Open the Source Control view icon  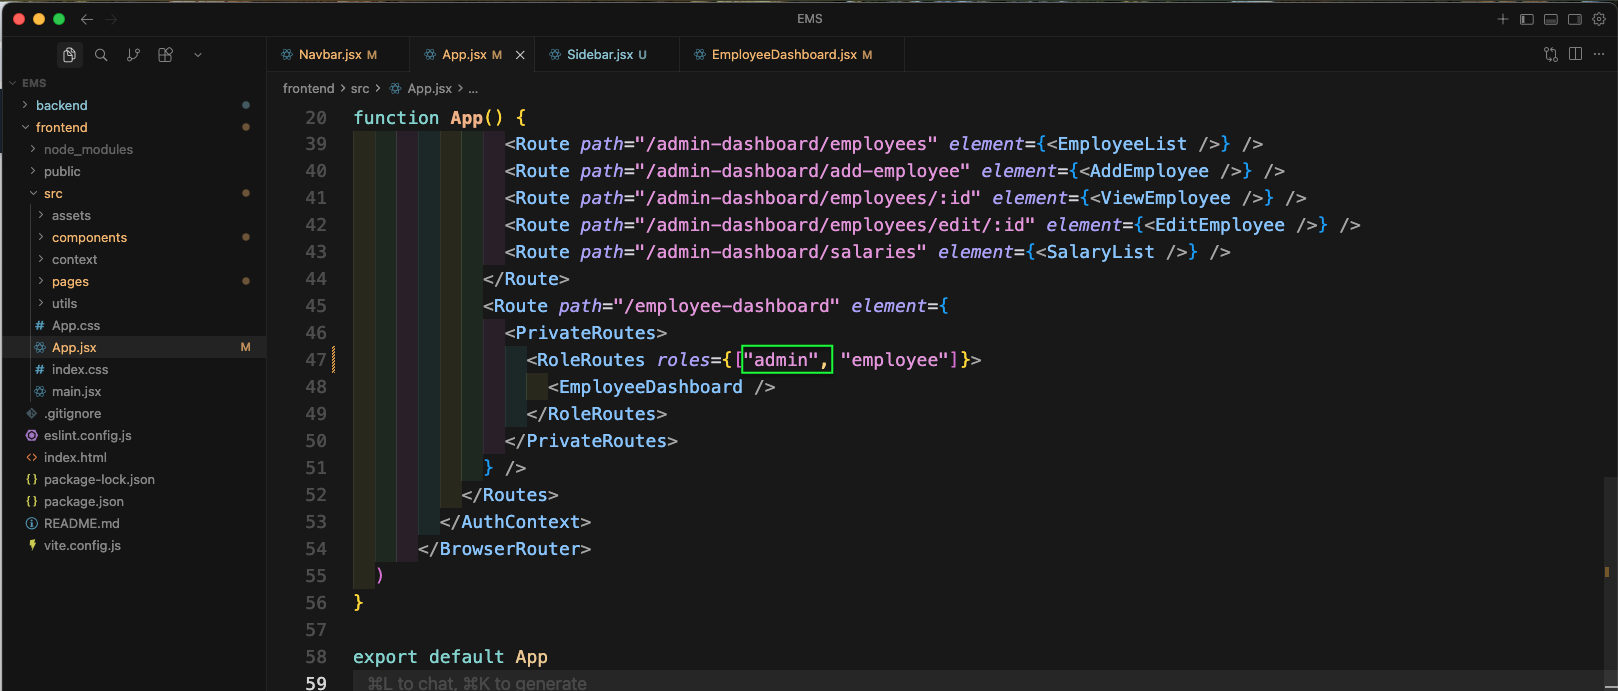pos(133,55)
